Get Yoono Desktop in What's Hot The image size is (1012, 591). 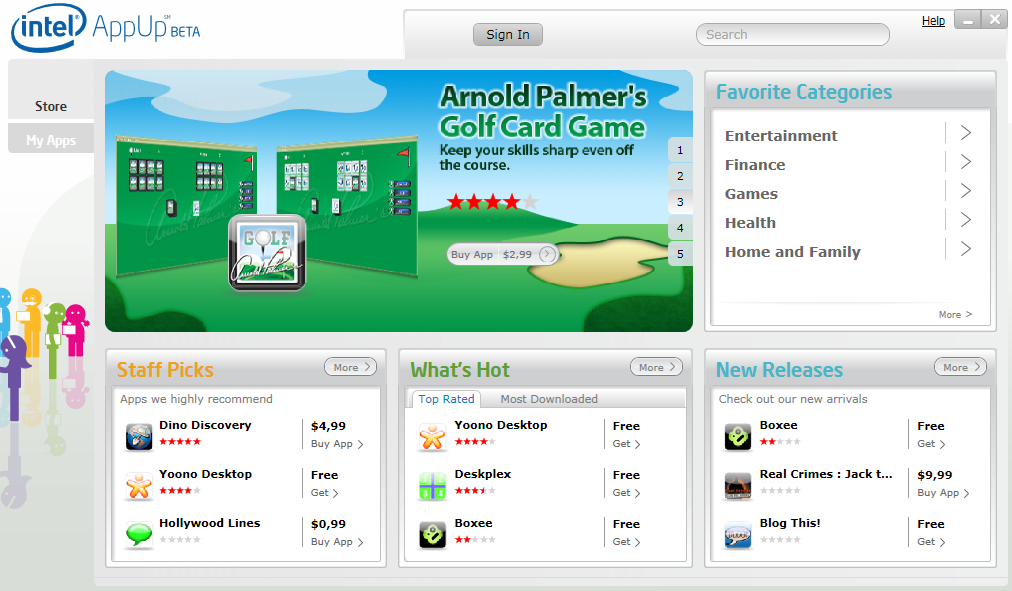(x=626, y=444)
